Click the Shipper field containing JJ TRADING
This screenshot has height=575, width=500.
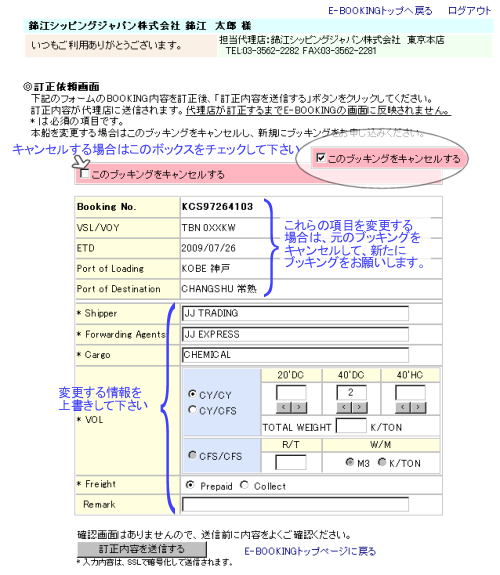295,313
